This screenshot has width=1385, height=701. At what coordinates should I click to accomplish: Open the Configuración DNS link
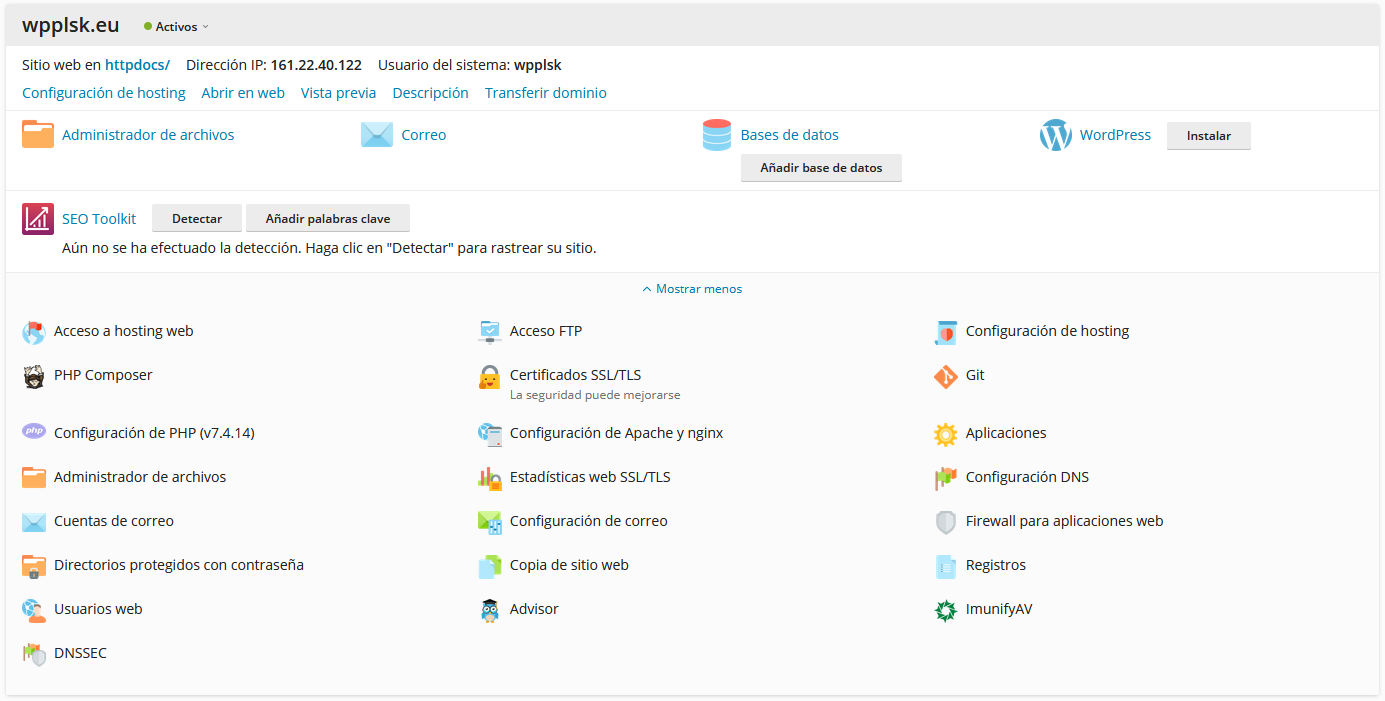[1028, 477]
